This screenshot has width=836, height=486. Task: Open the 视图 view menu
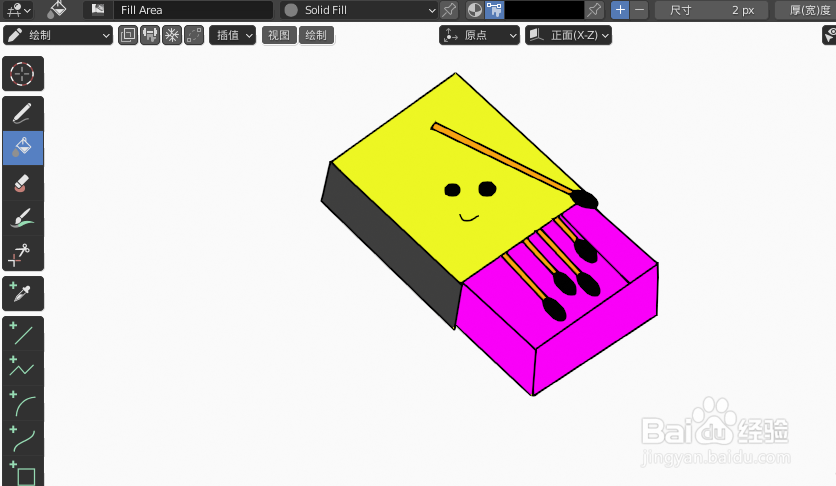point(279,35)
